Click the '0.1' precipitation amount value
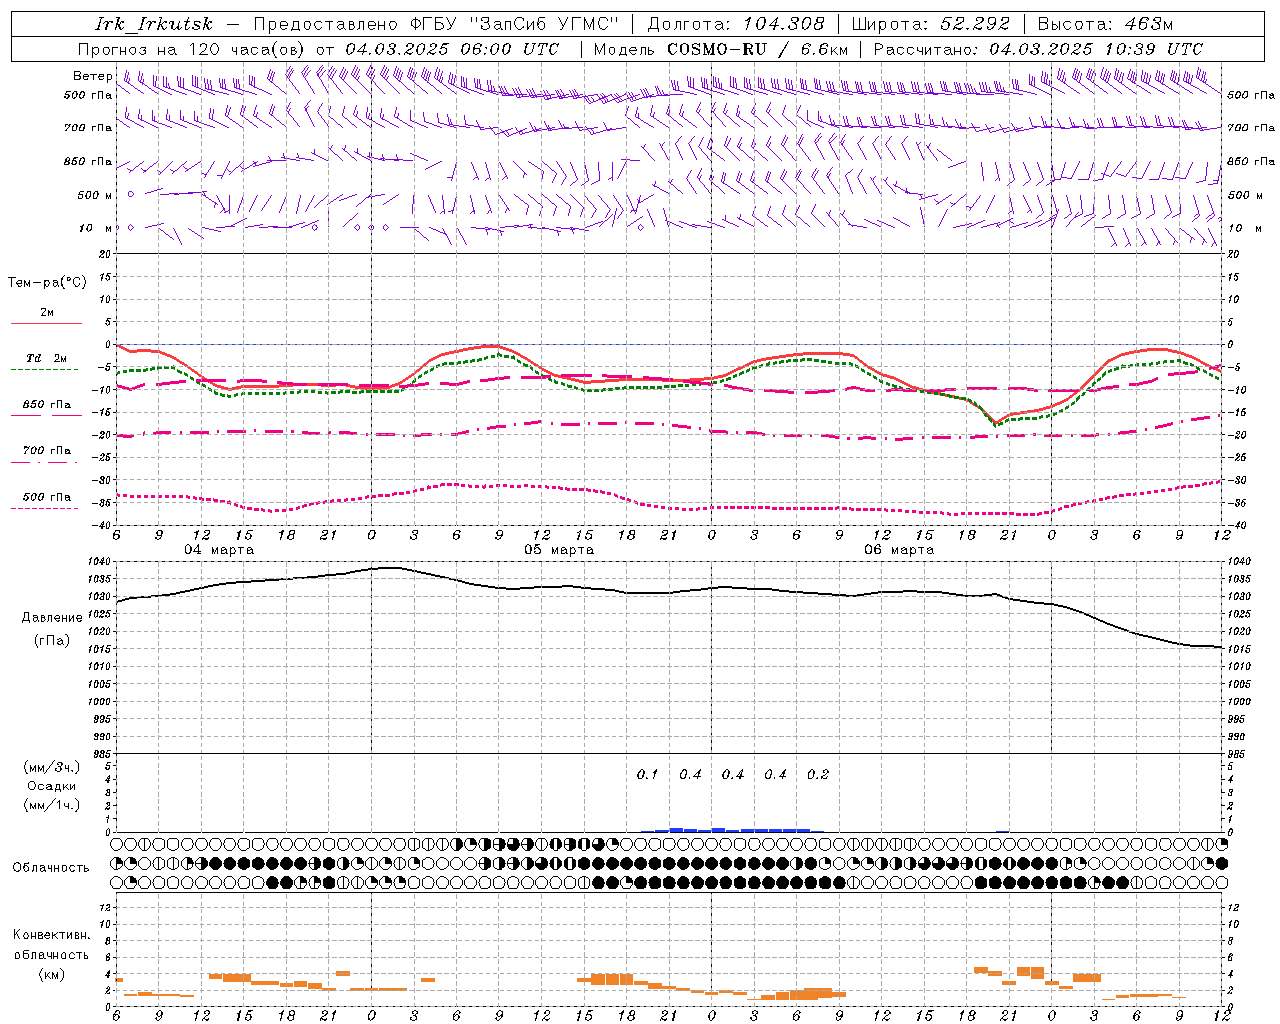1280x1024 pixels. 648,775
